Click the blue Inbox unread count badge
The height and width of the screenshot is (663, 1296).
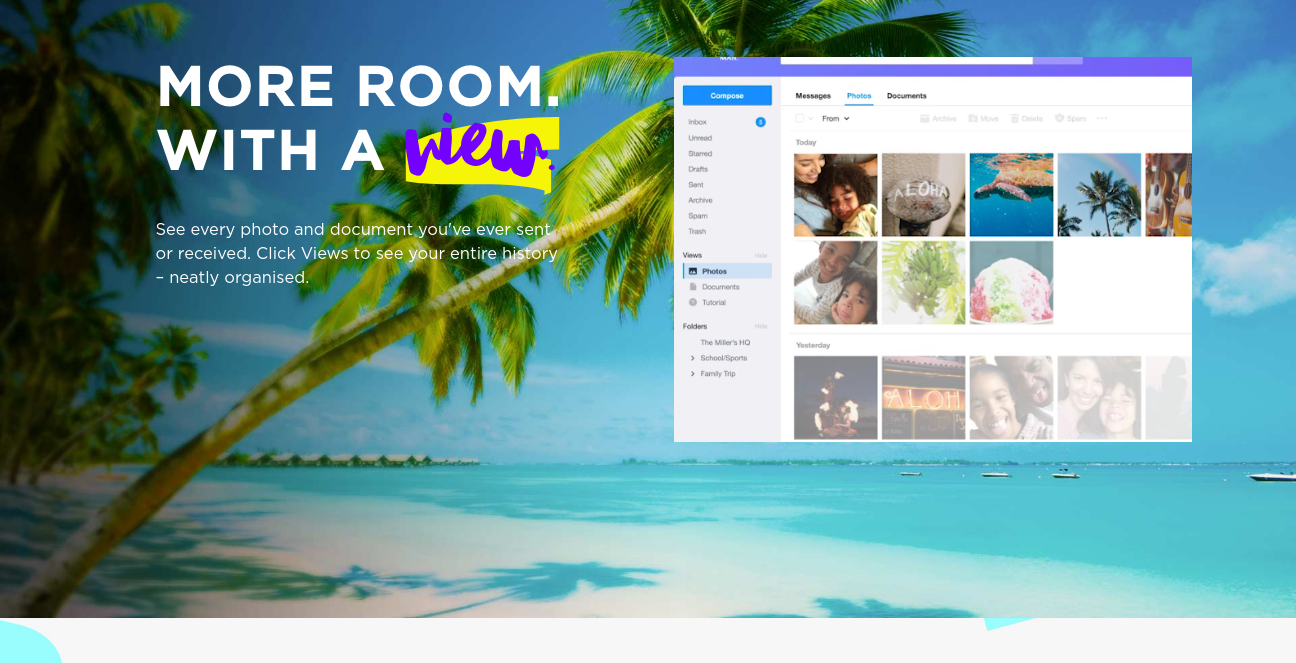pyautogui.click(x=760, y=122)
